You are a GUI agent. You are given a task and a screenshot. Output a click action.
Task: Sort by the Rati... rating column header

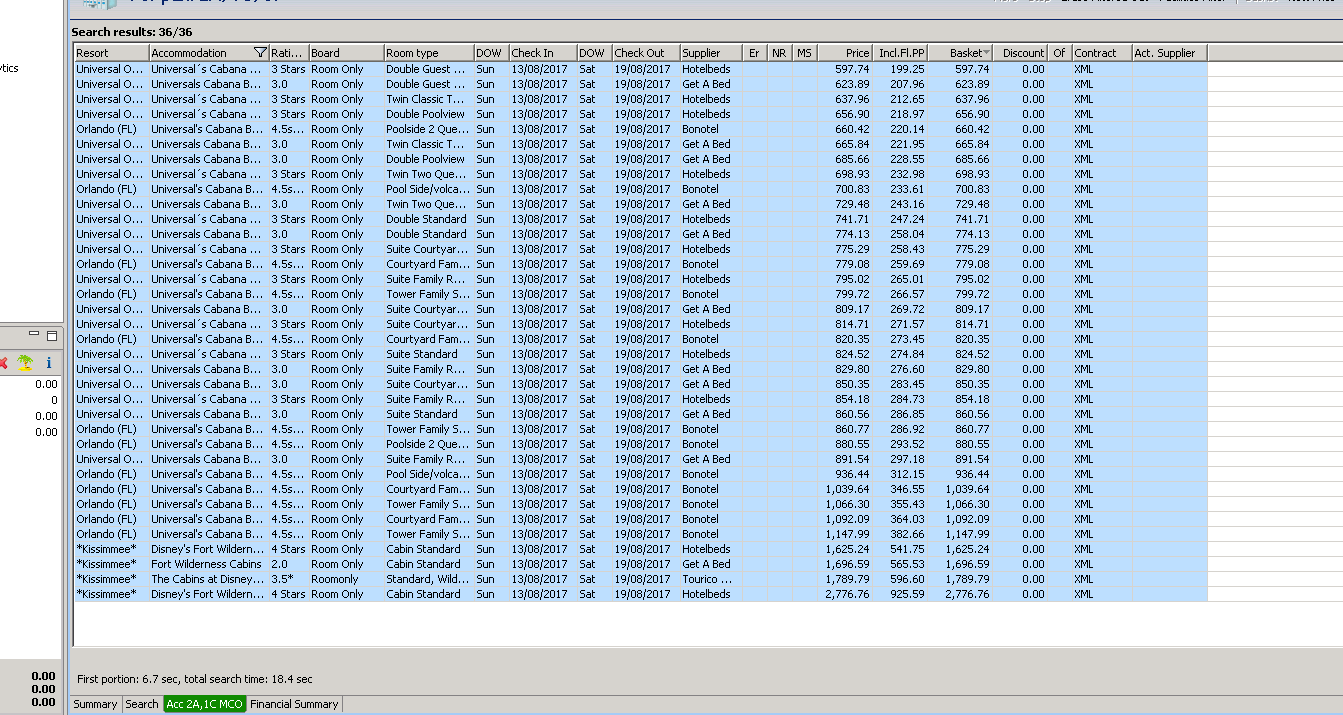pyautogui.click(x=289, y=53)
